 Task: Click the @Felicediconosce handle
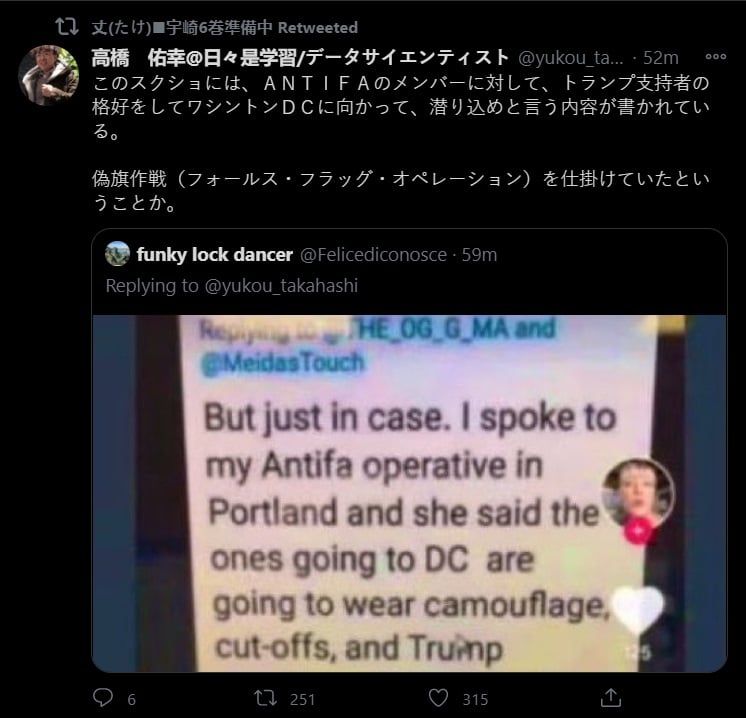point(372,254)
